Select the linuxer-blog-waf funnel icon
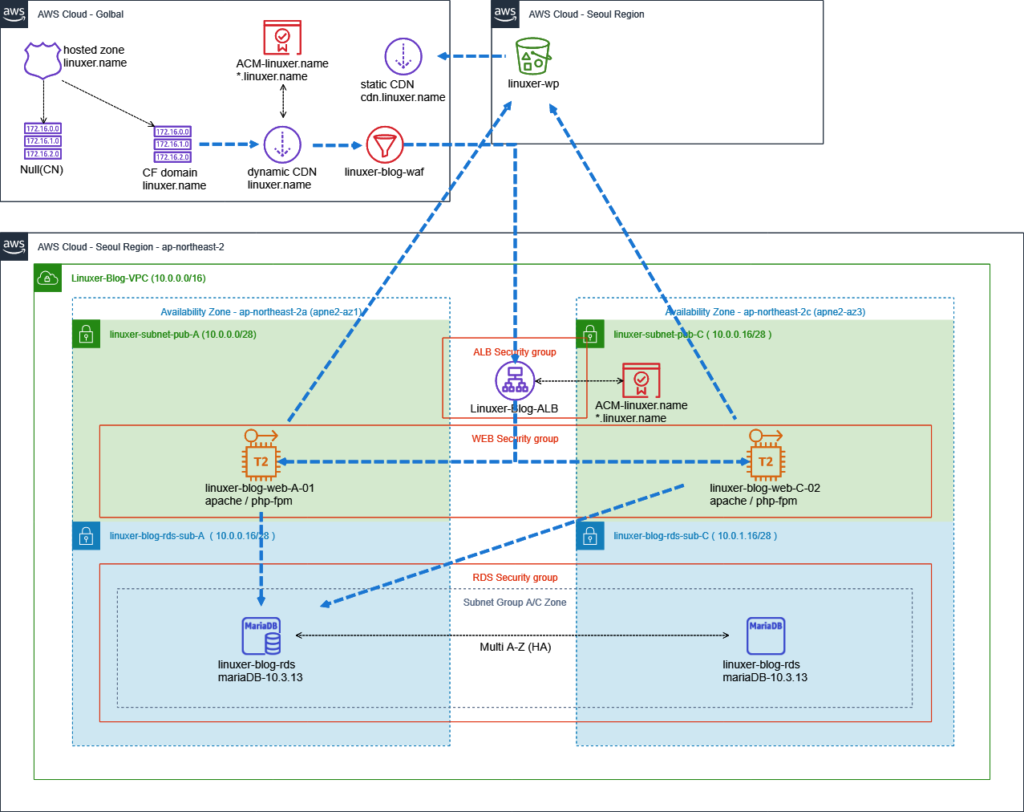 tap(385, 145)
